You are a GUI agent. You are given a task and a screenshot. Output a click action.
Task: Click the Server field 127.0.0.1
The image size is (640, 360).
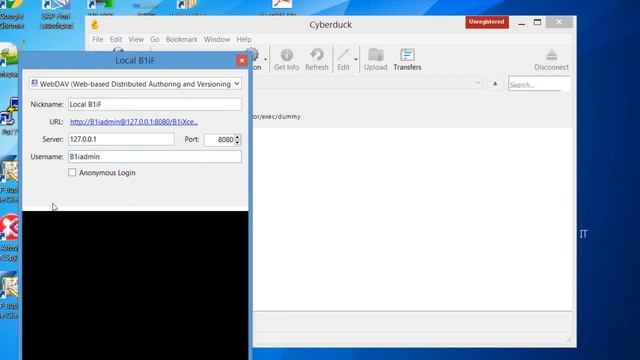[x=121, y=139]
